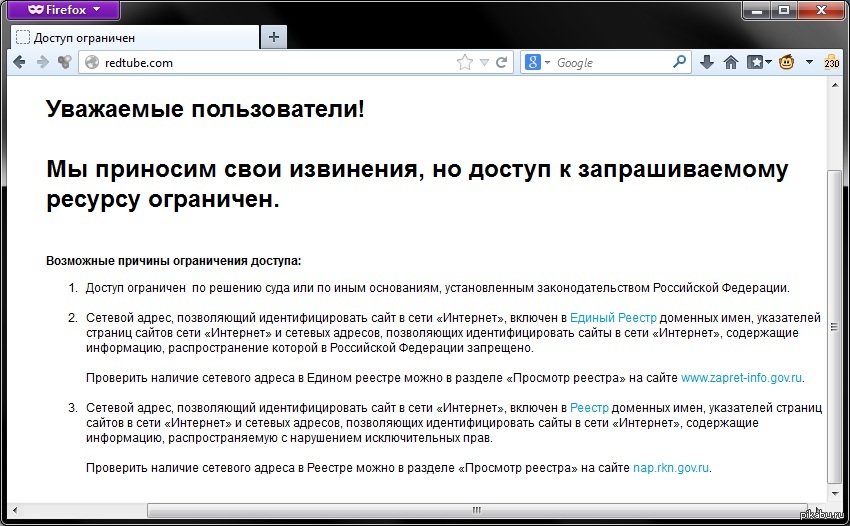Reload the current page
The width and height of the screenshot is (850, 526).
(502, 62)
